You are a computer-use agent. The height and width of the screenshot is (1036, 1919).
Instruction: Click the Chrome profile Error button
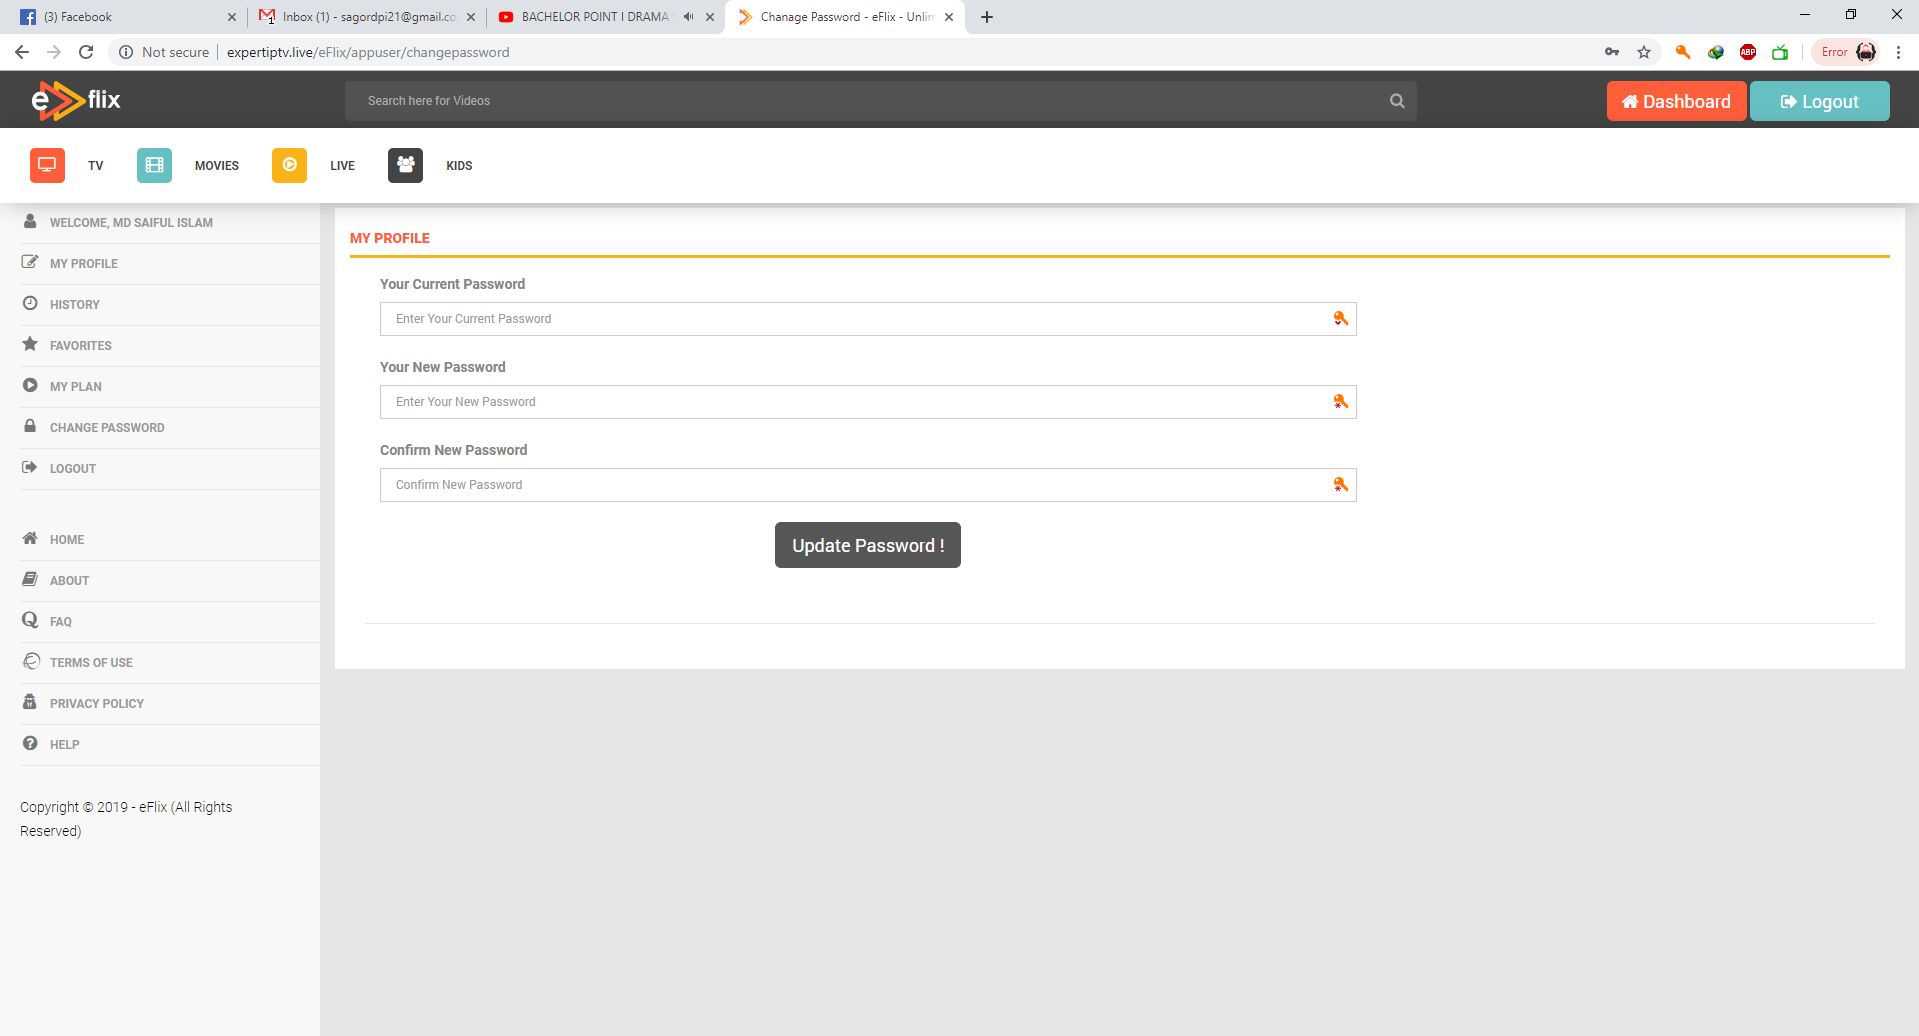1846,52
